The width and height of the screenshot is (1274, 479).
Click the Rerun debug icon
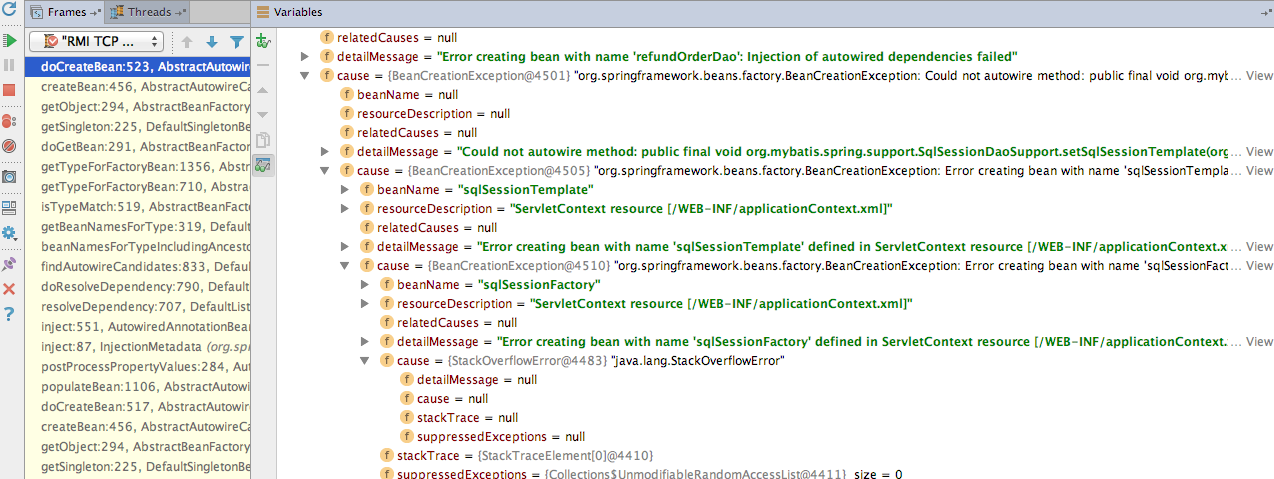10,13
